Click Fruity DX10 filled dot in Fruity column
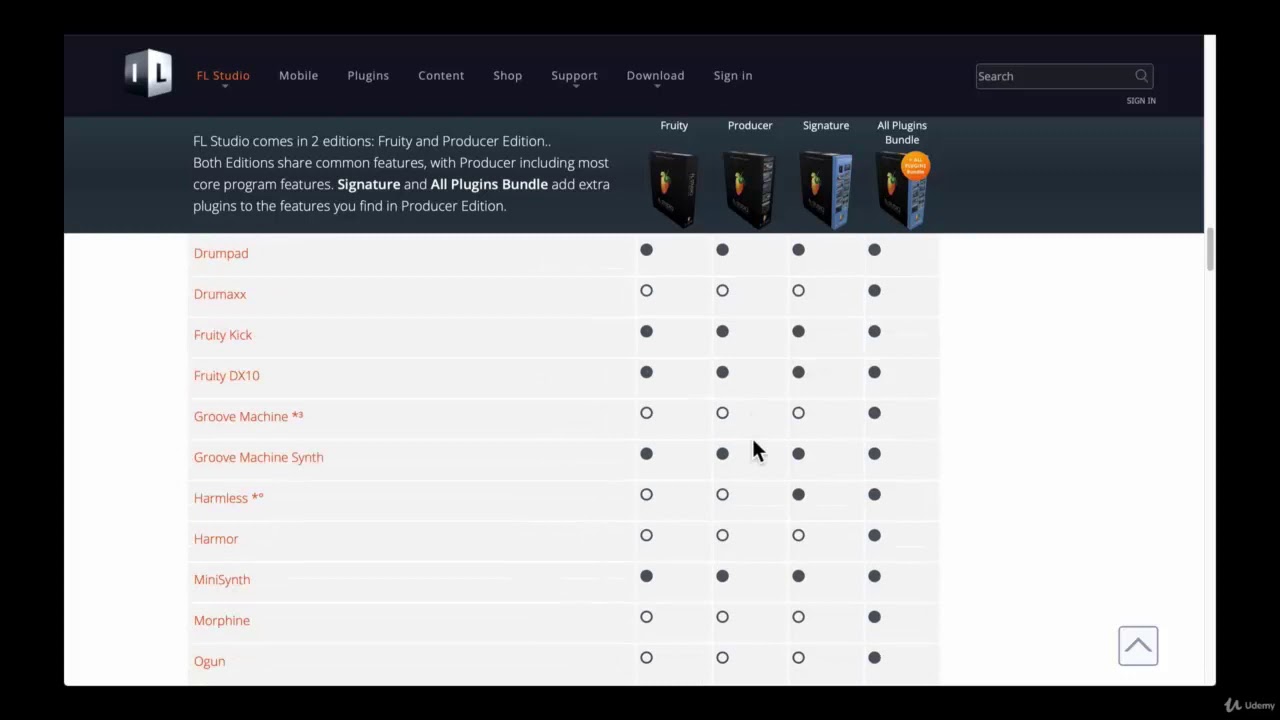 646,372
